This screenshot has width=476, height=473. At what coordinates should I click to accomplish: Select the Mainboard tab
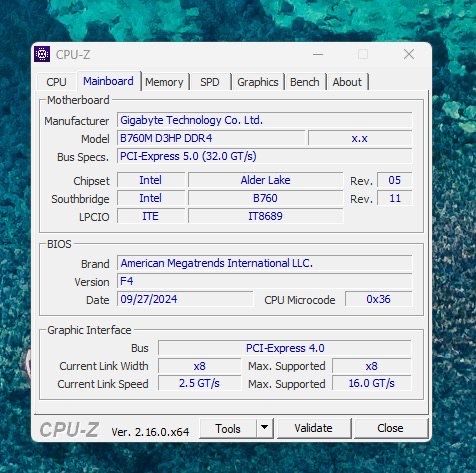[108, 81]
